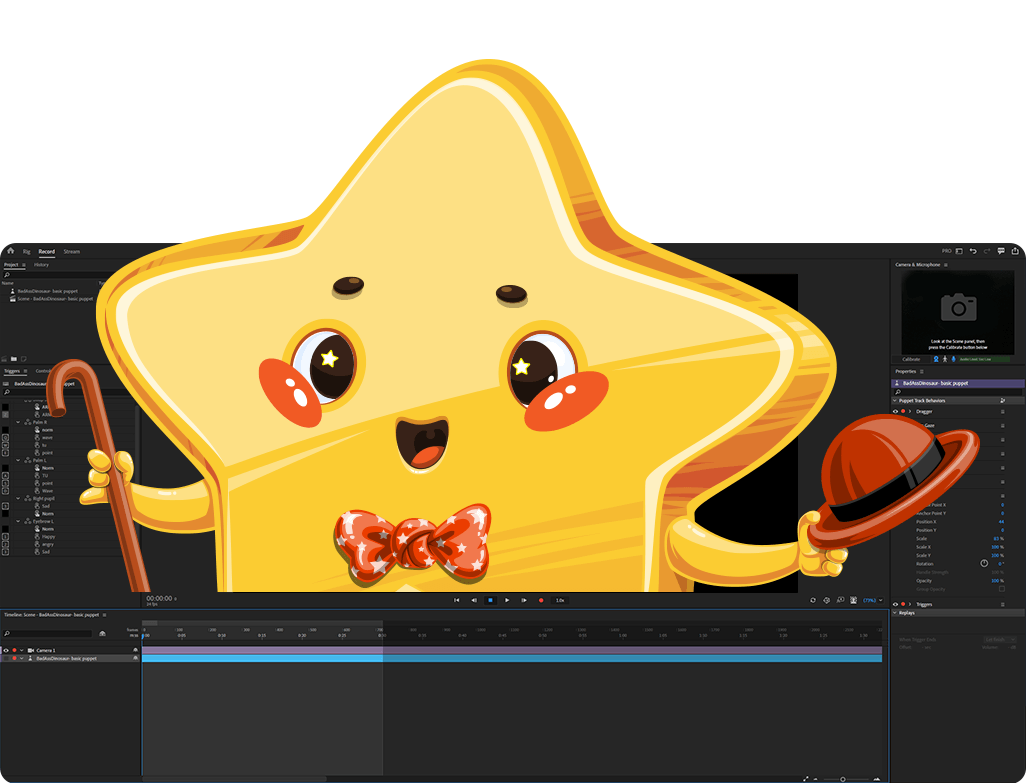This screenshot has width=1026, height=783.
Task: Toggle visibility eye of Dragger behavior
Action: click(895, 411)
